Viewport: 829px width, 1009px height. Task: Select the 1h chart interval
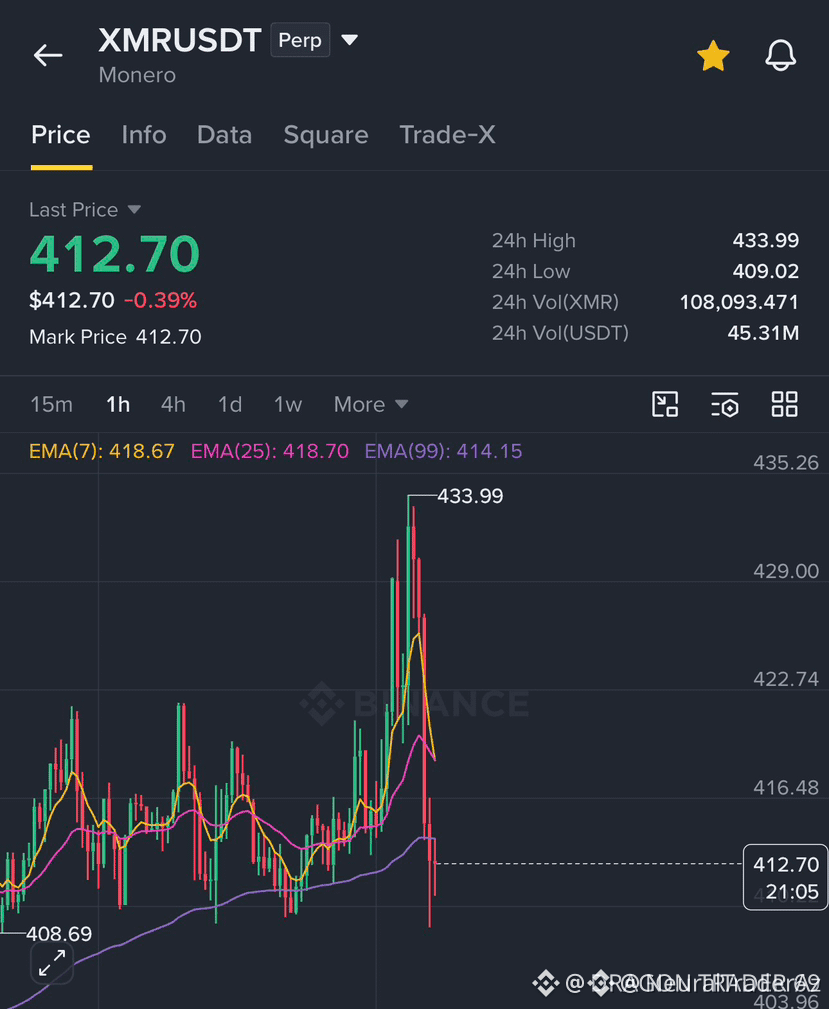(x=118, y=404)
